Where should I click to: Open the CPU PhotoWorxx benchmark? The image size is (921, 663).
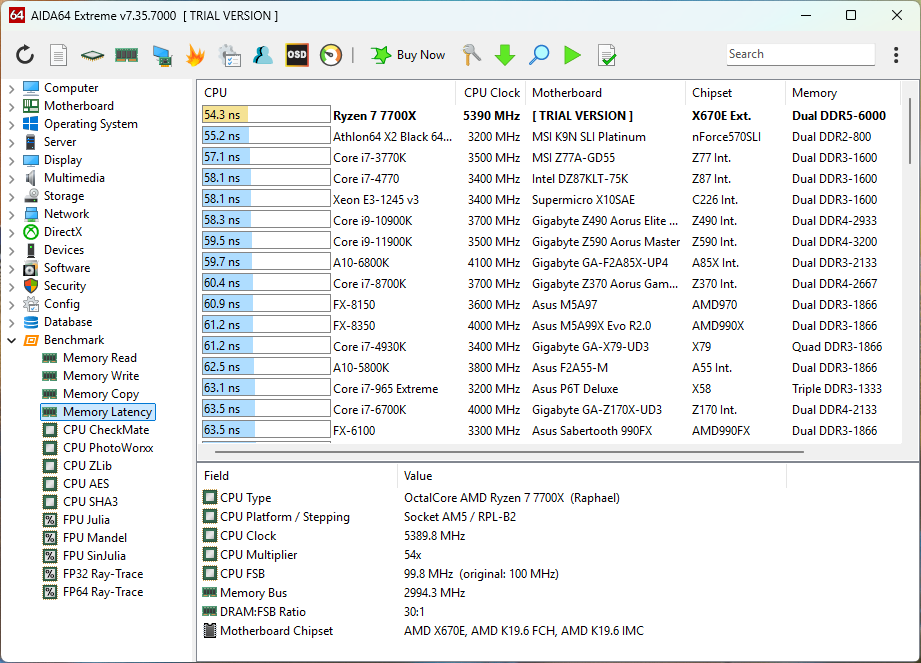[108, 448]
